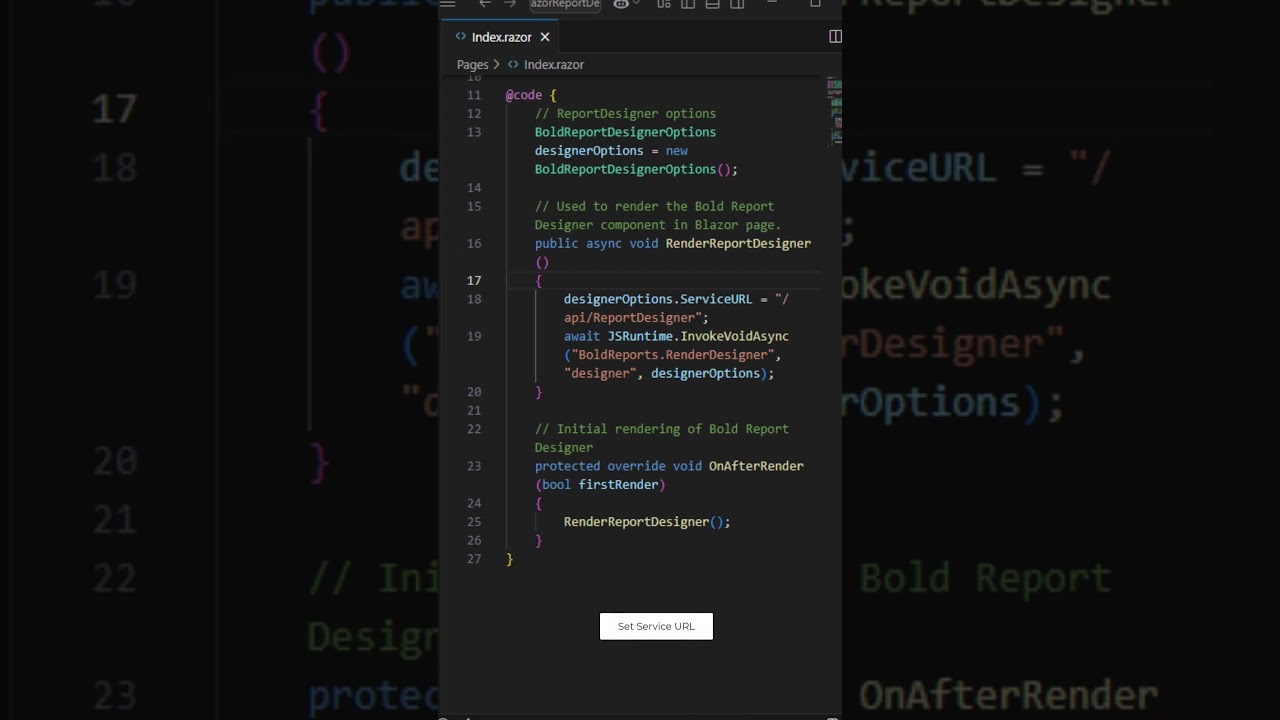The height and width of the screenshot is (720, 1280).
Task: Open the customize layout icon
Action: click(x=664, y=4)
